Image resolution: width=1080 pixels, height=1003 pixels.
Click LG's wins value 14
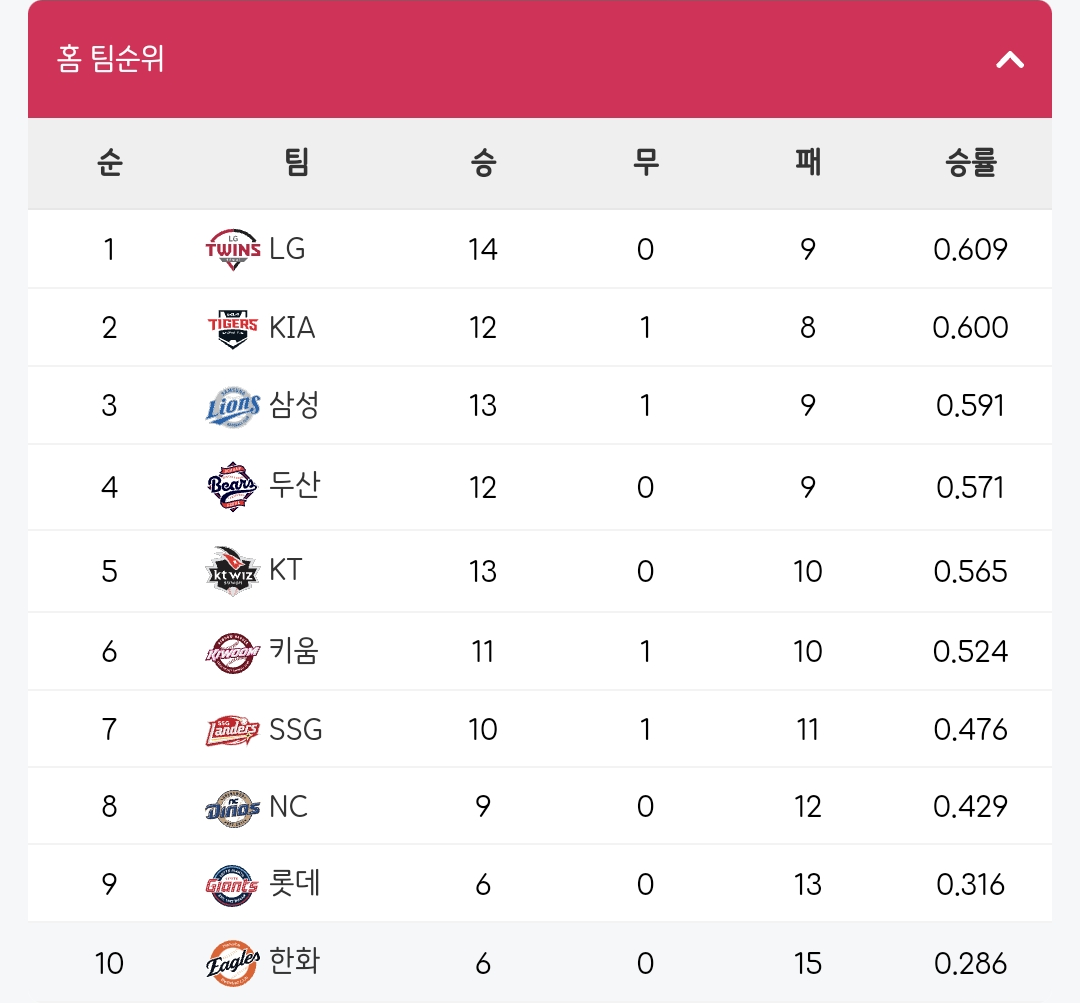483,249
